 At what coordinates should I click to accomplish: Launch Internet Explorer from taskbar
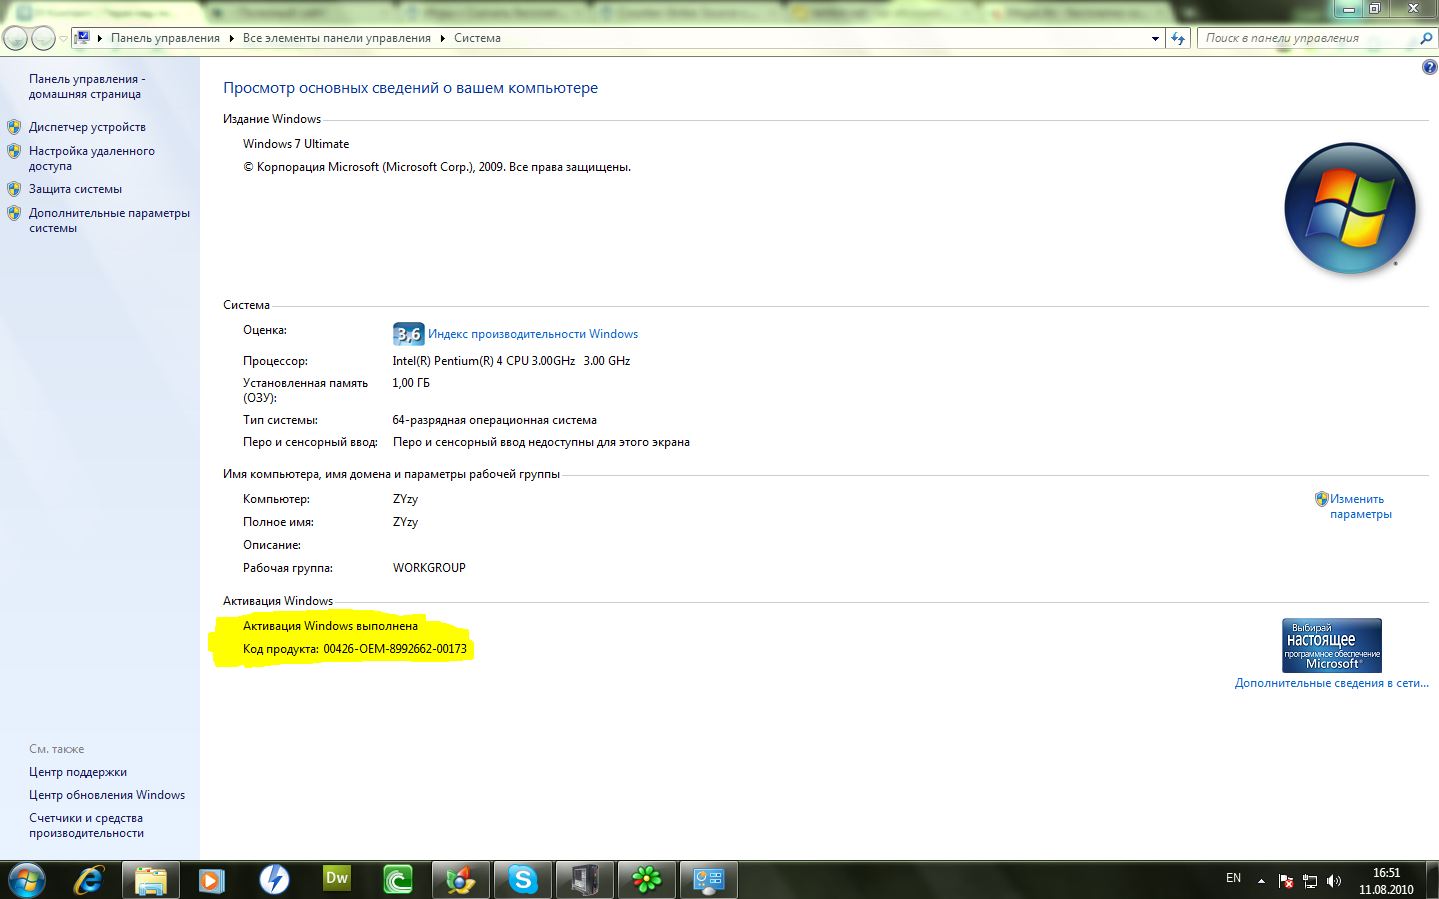click(x=89, y=880)
